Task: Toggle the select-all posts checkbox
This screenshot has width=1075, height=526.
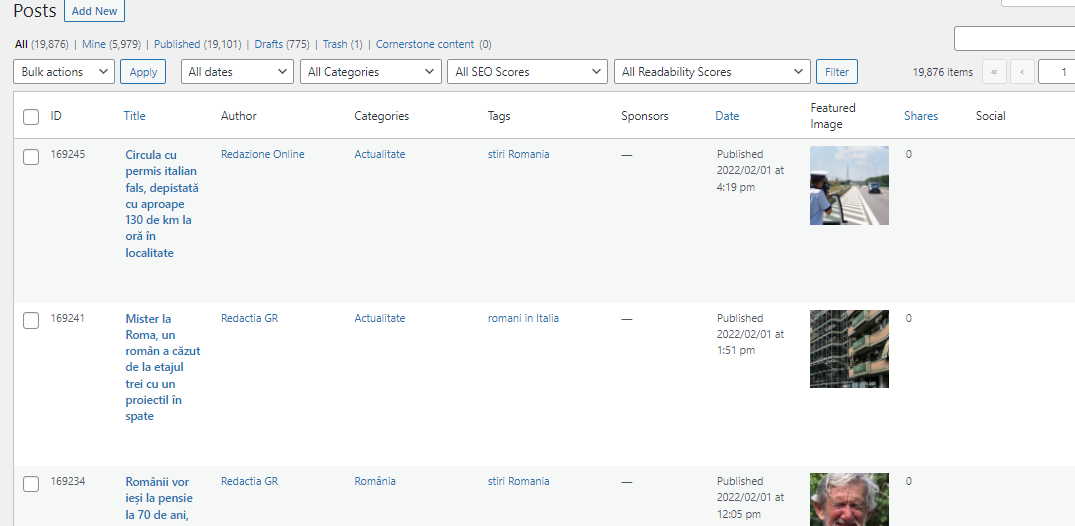Action: click(31, 117)
